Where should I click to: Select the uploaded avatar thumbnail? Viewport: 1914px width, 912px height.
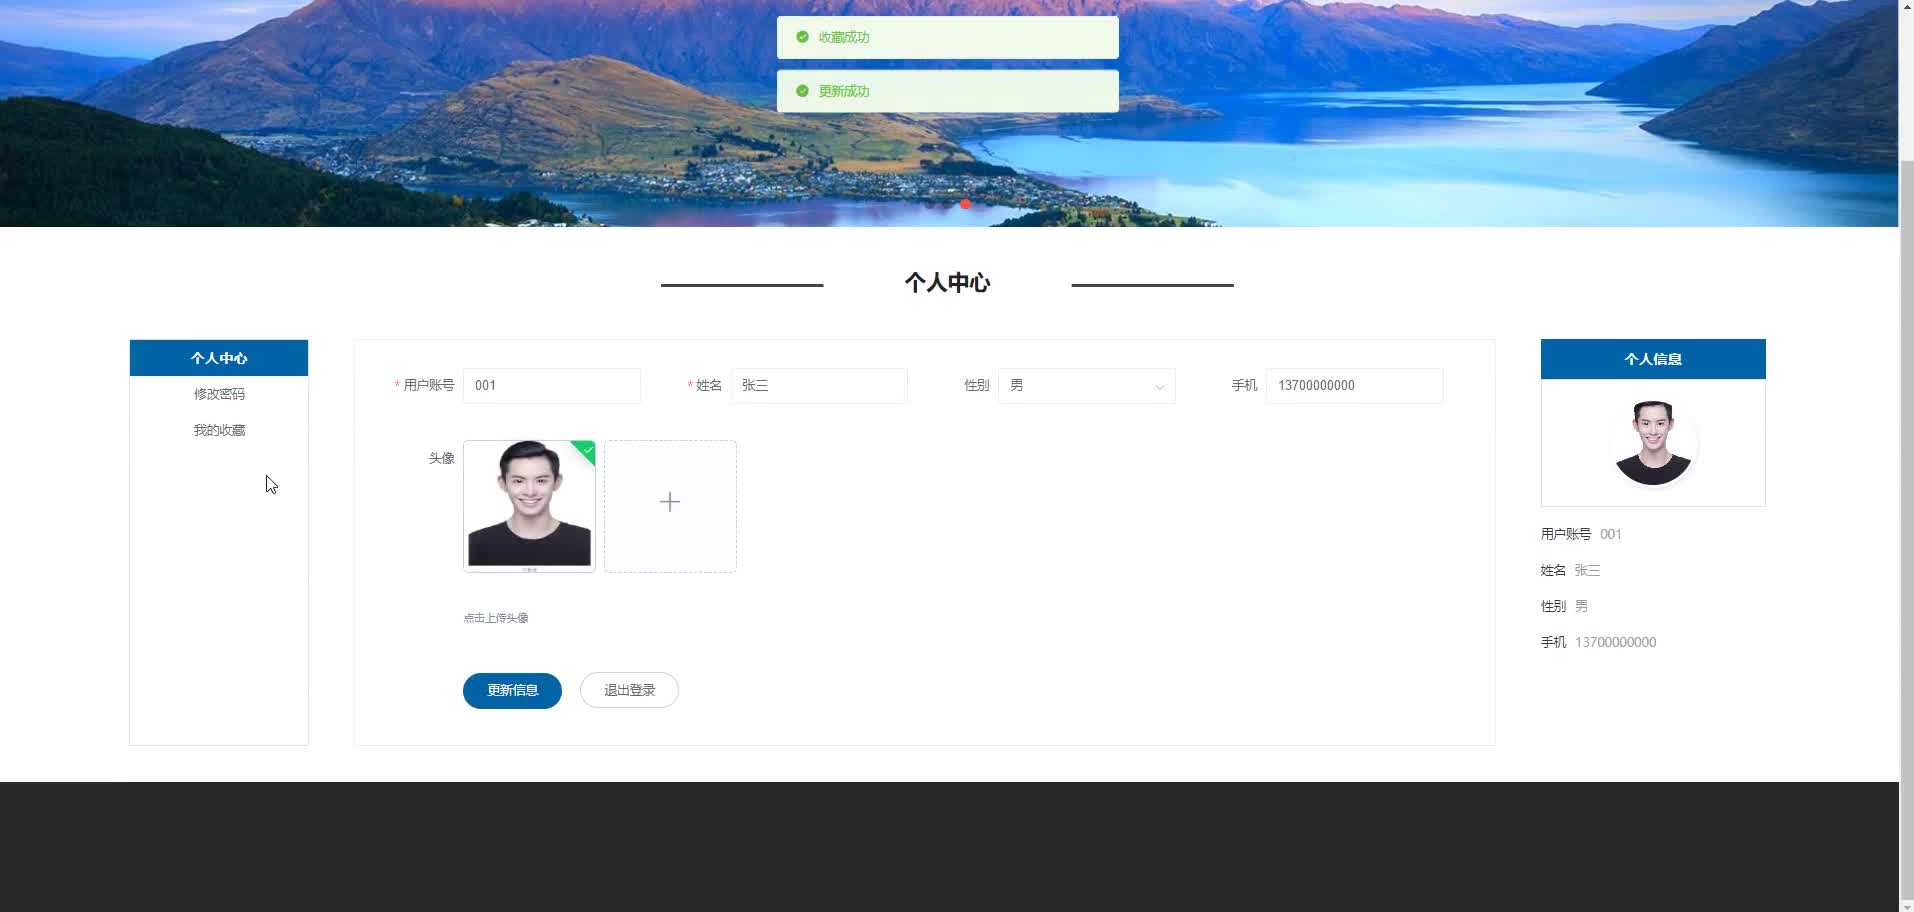point(529,506)
